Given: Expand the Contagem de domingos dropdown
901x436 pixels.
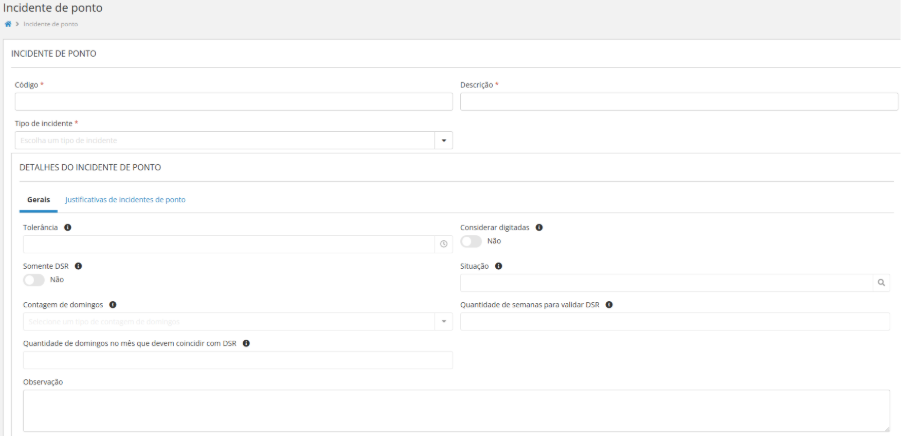Looking at the screenshot, I should click(444, 322).
